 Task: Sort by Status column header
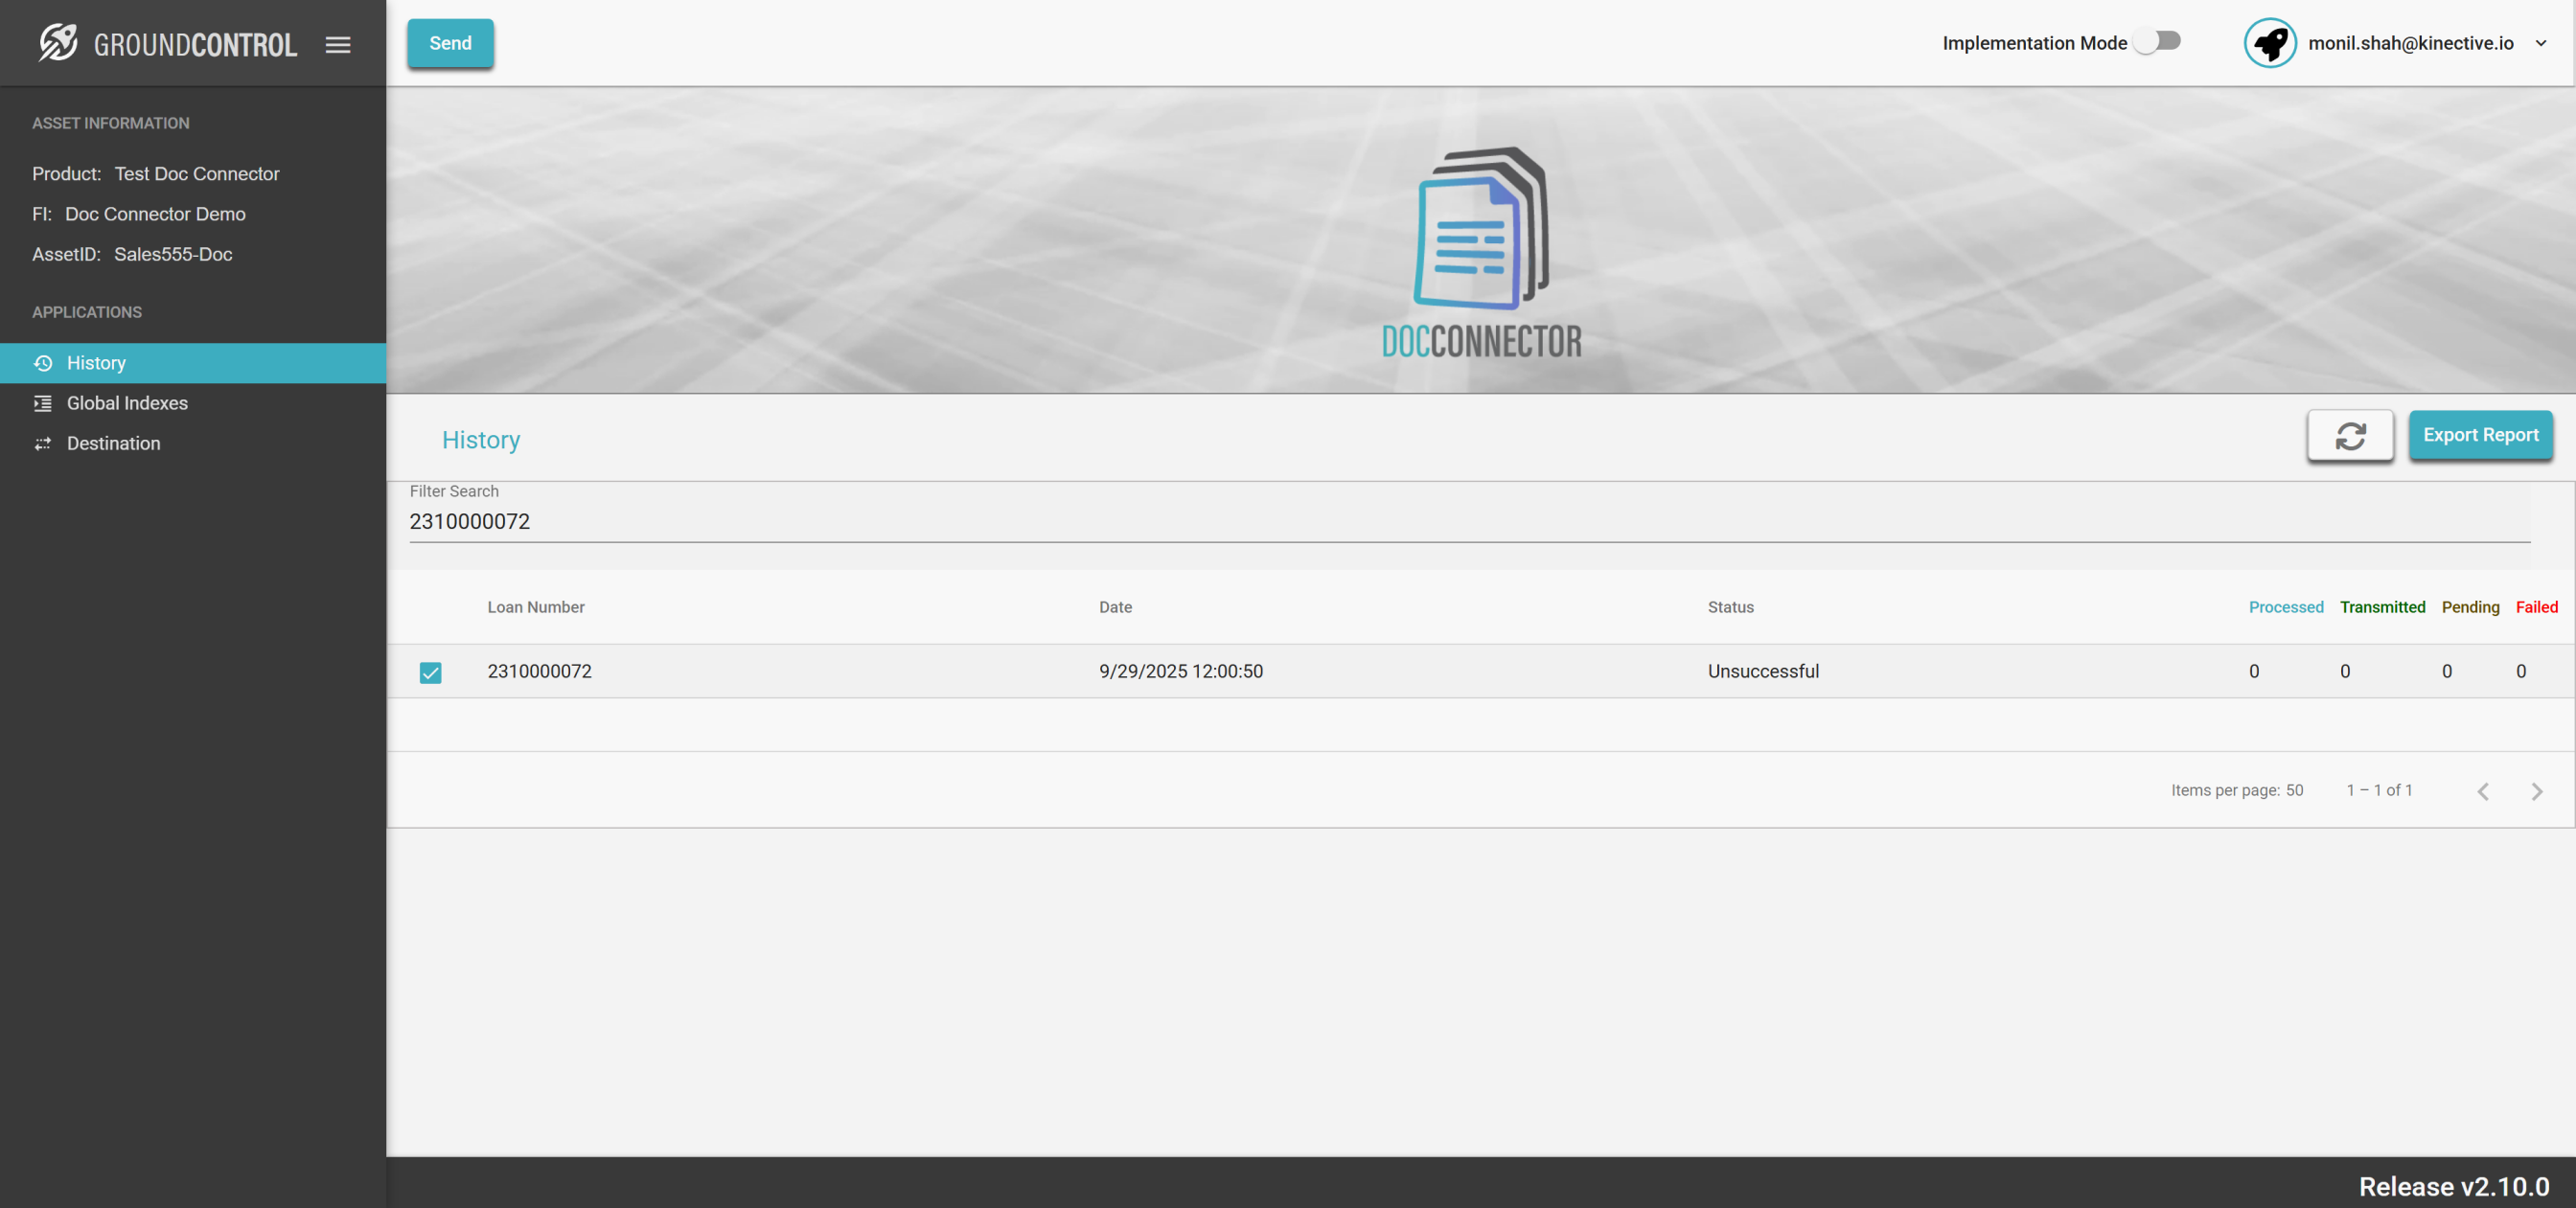click(x=1730, y=607)
